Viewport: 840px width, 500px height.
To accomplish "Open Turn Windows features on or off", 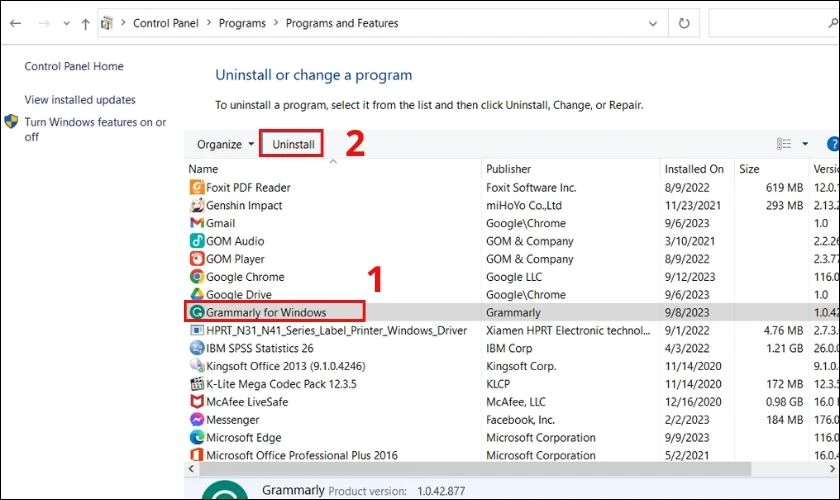I will 95,129.
